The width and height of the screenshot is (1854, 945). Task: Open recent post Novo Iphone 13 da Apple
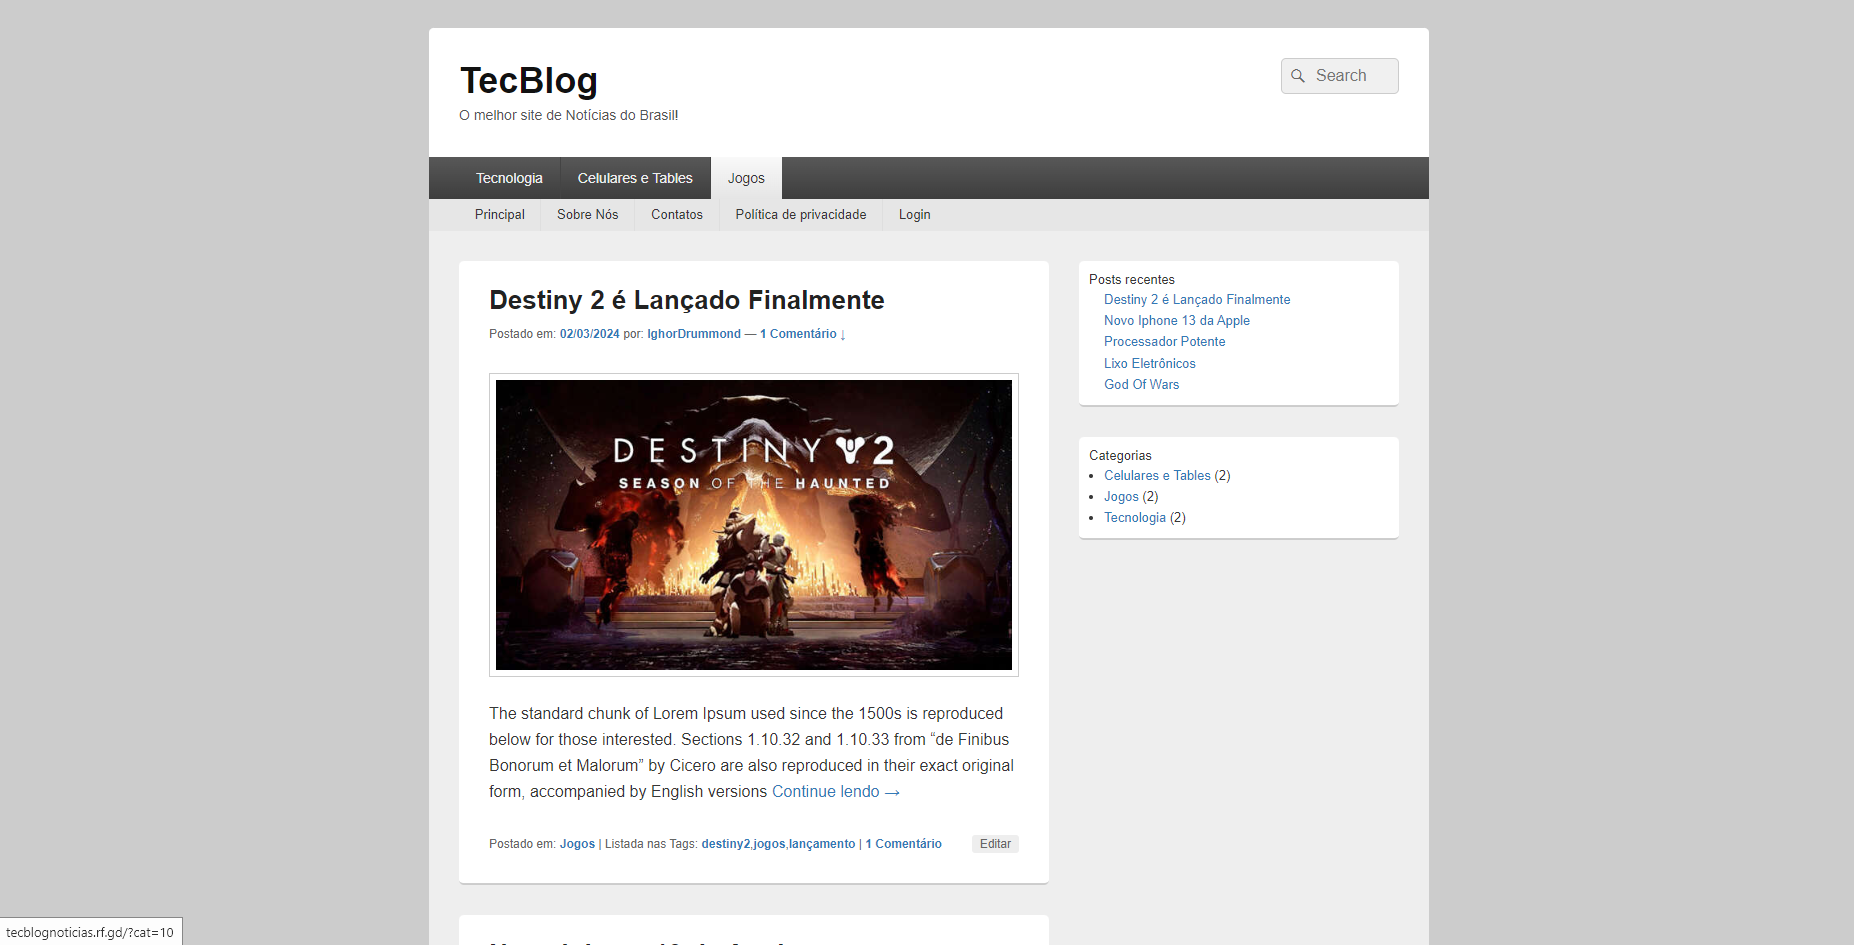(1176, 321)
